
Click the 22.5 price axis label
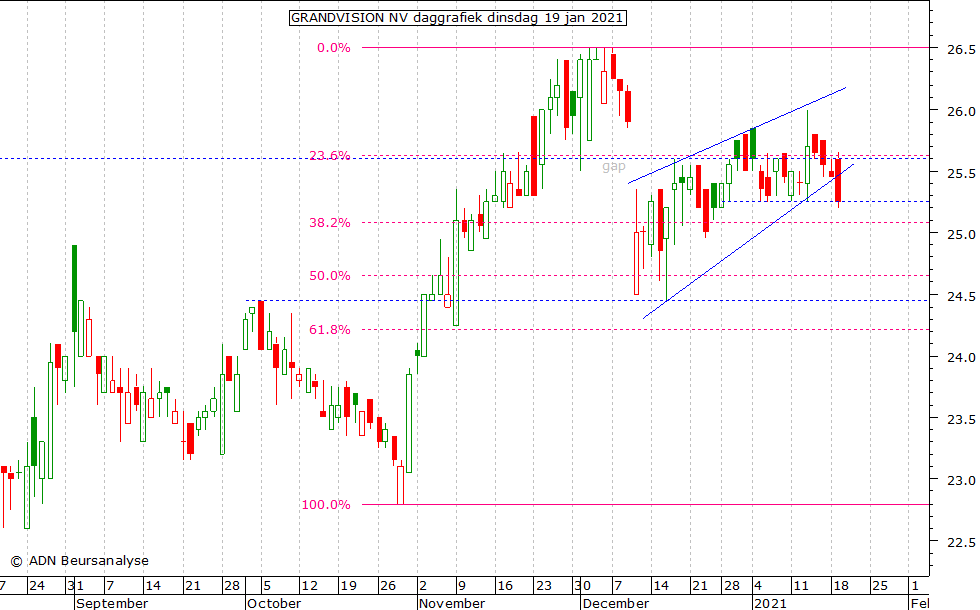(961, 543)
